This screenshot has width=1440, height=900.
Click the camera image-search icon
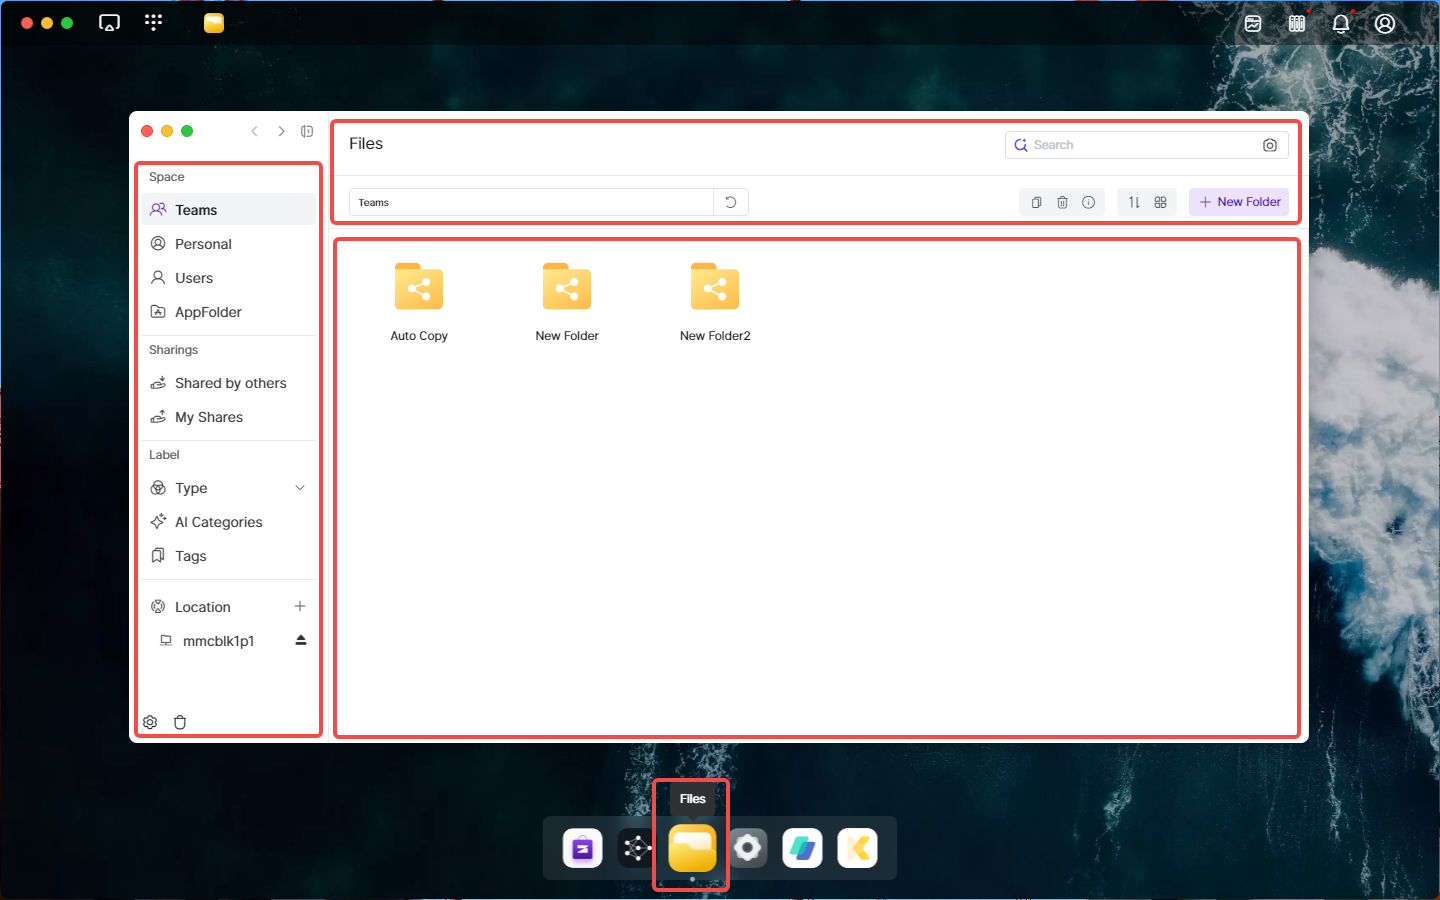pos(1270,145)
